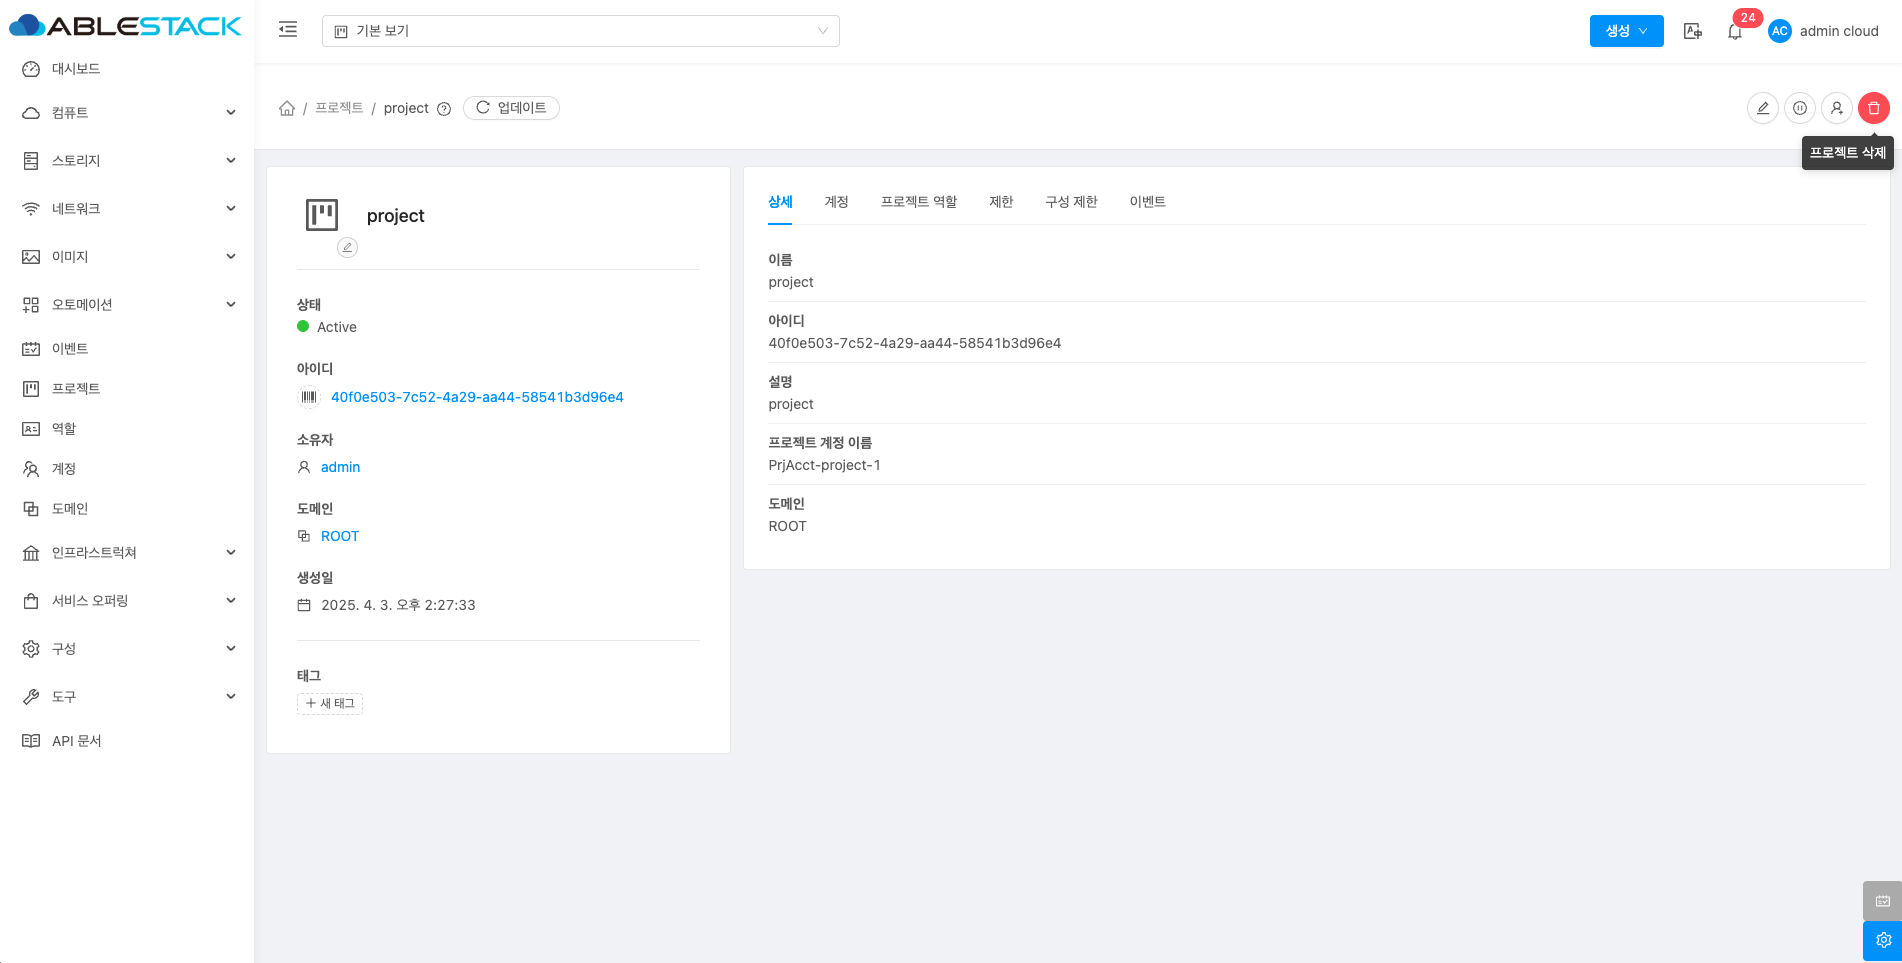Click the language translate icon
The width and height of the screenshot is (1902, 963).
(1692, 31)
